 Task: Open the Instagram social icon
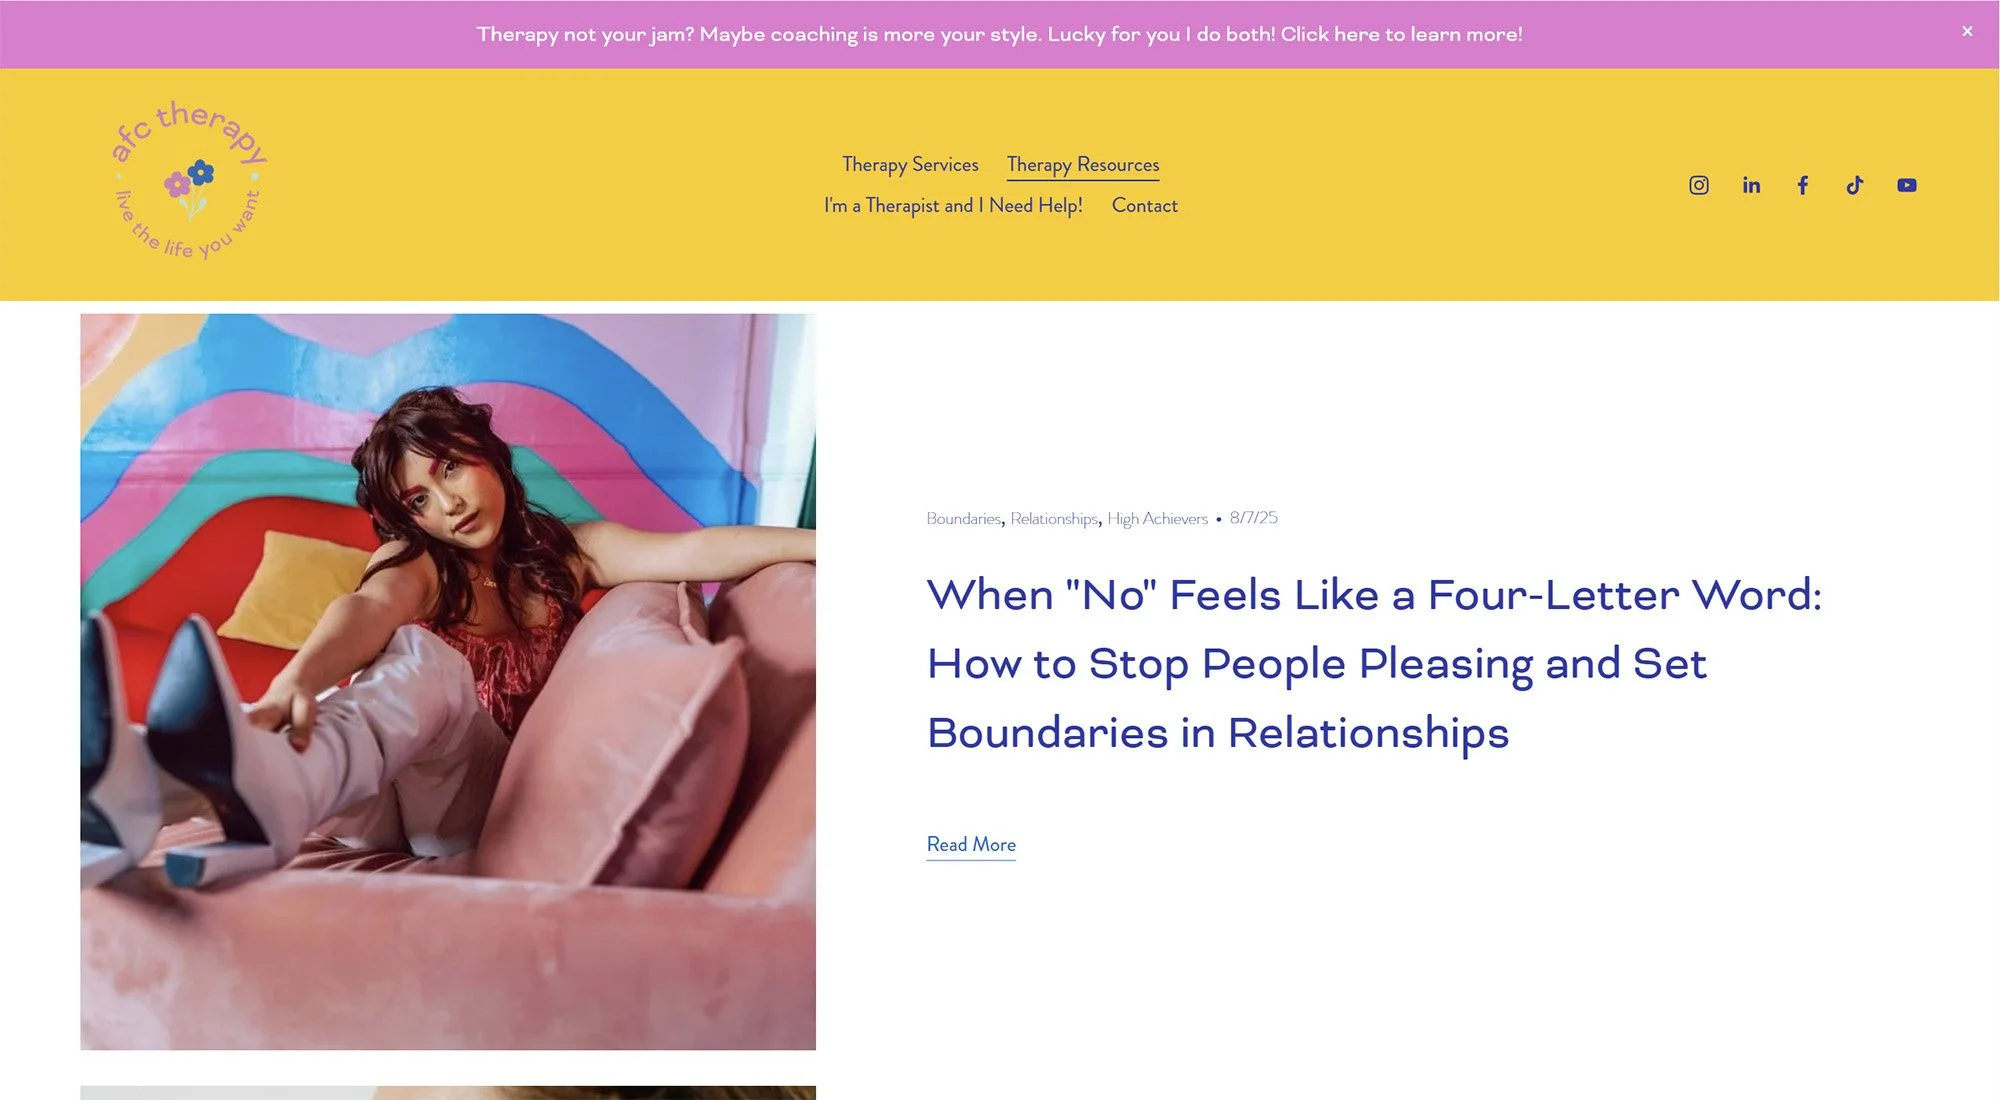point(1698,185)
